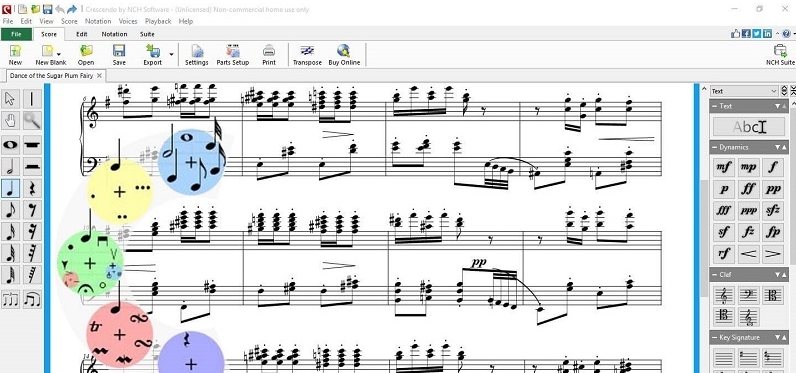Click the slur tool beside the triplet
Image resolution: width=796 pixels, height=373 pixels.
point(32,299)
